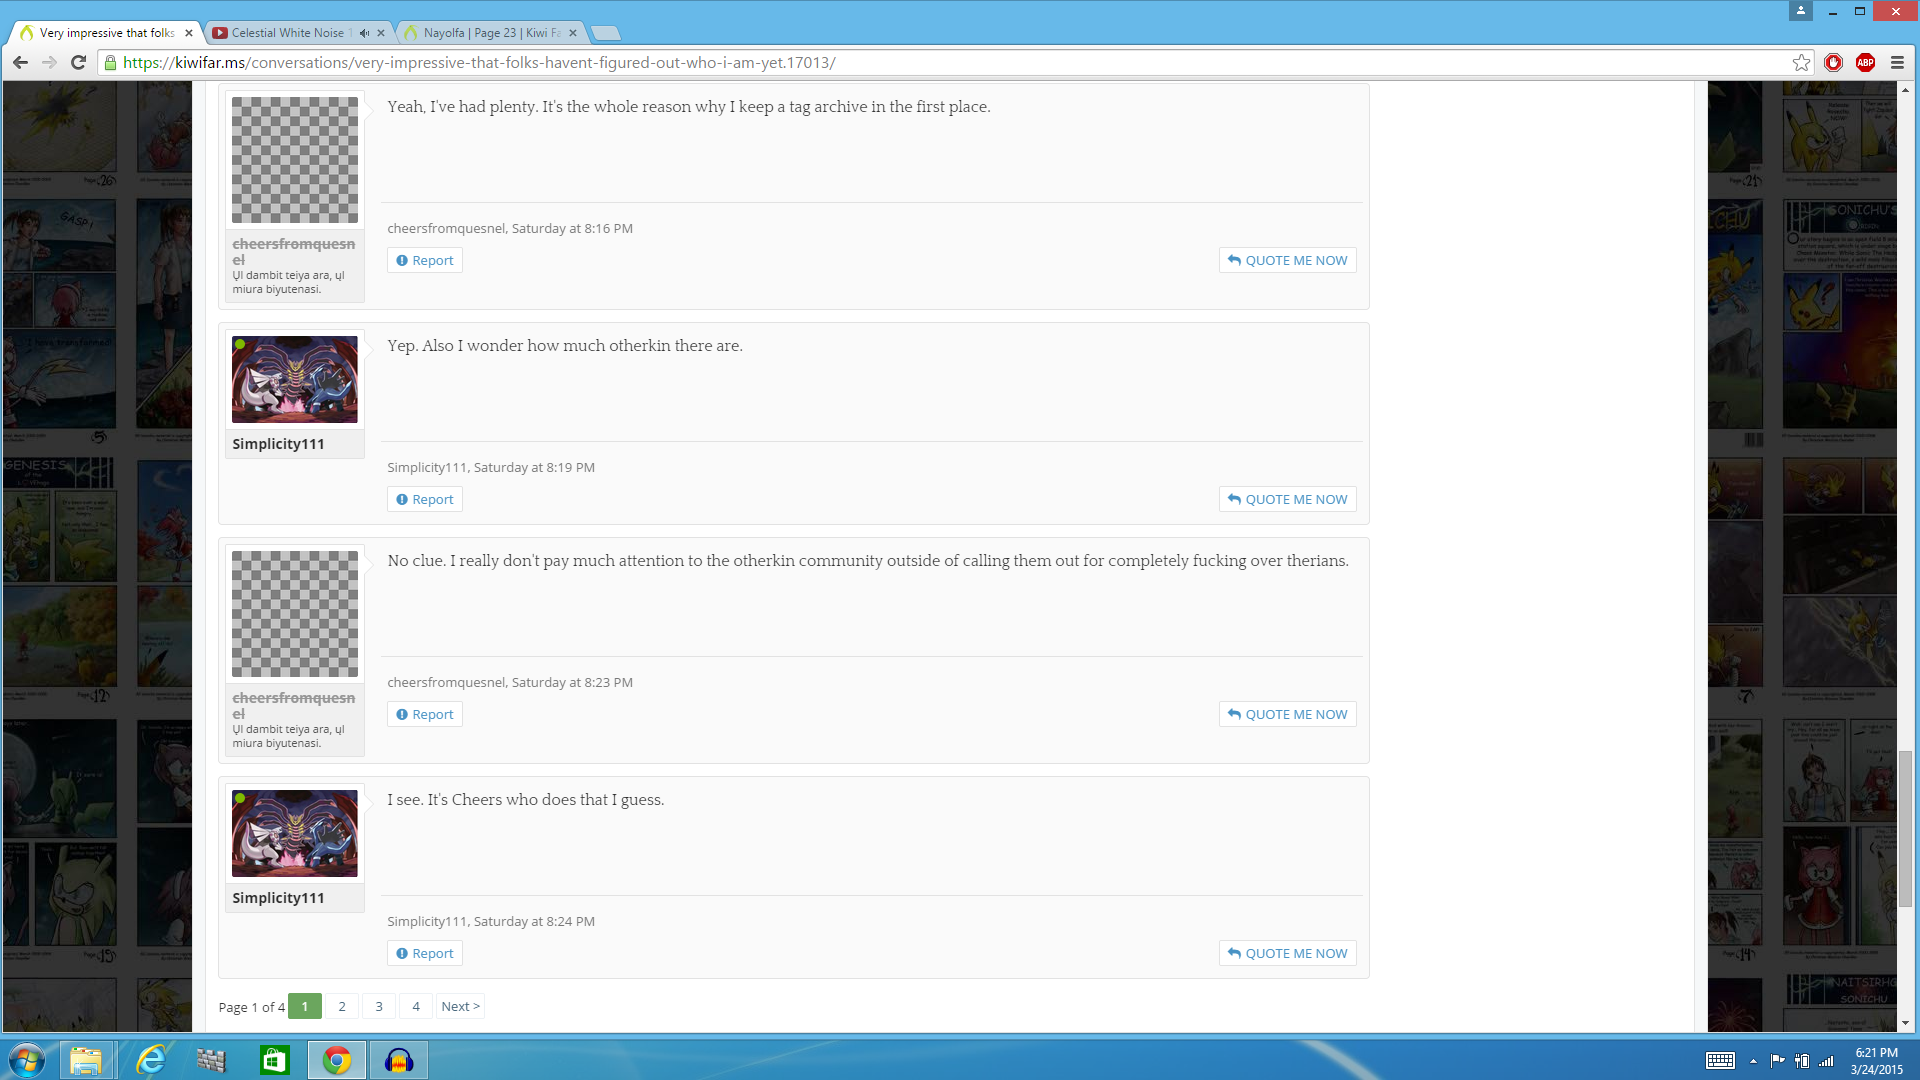
Task: Click the browser reload icon
Action: coord(79,62)
